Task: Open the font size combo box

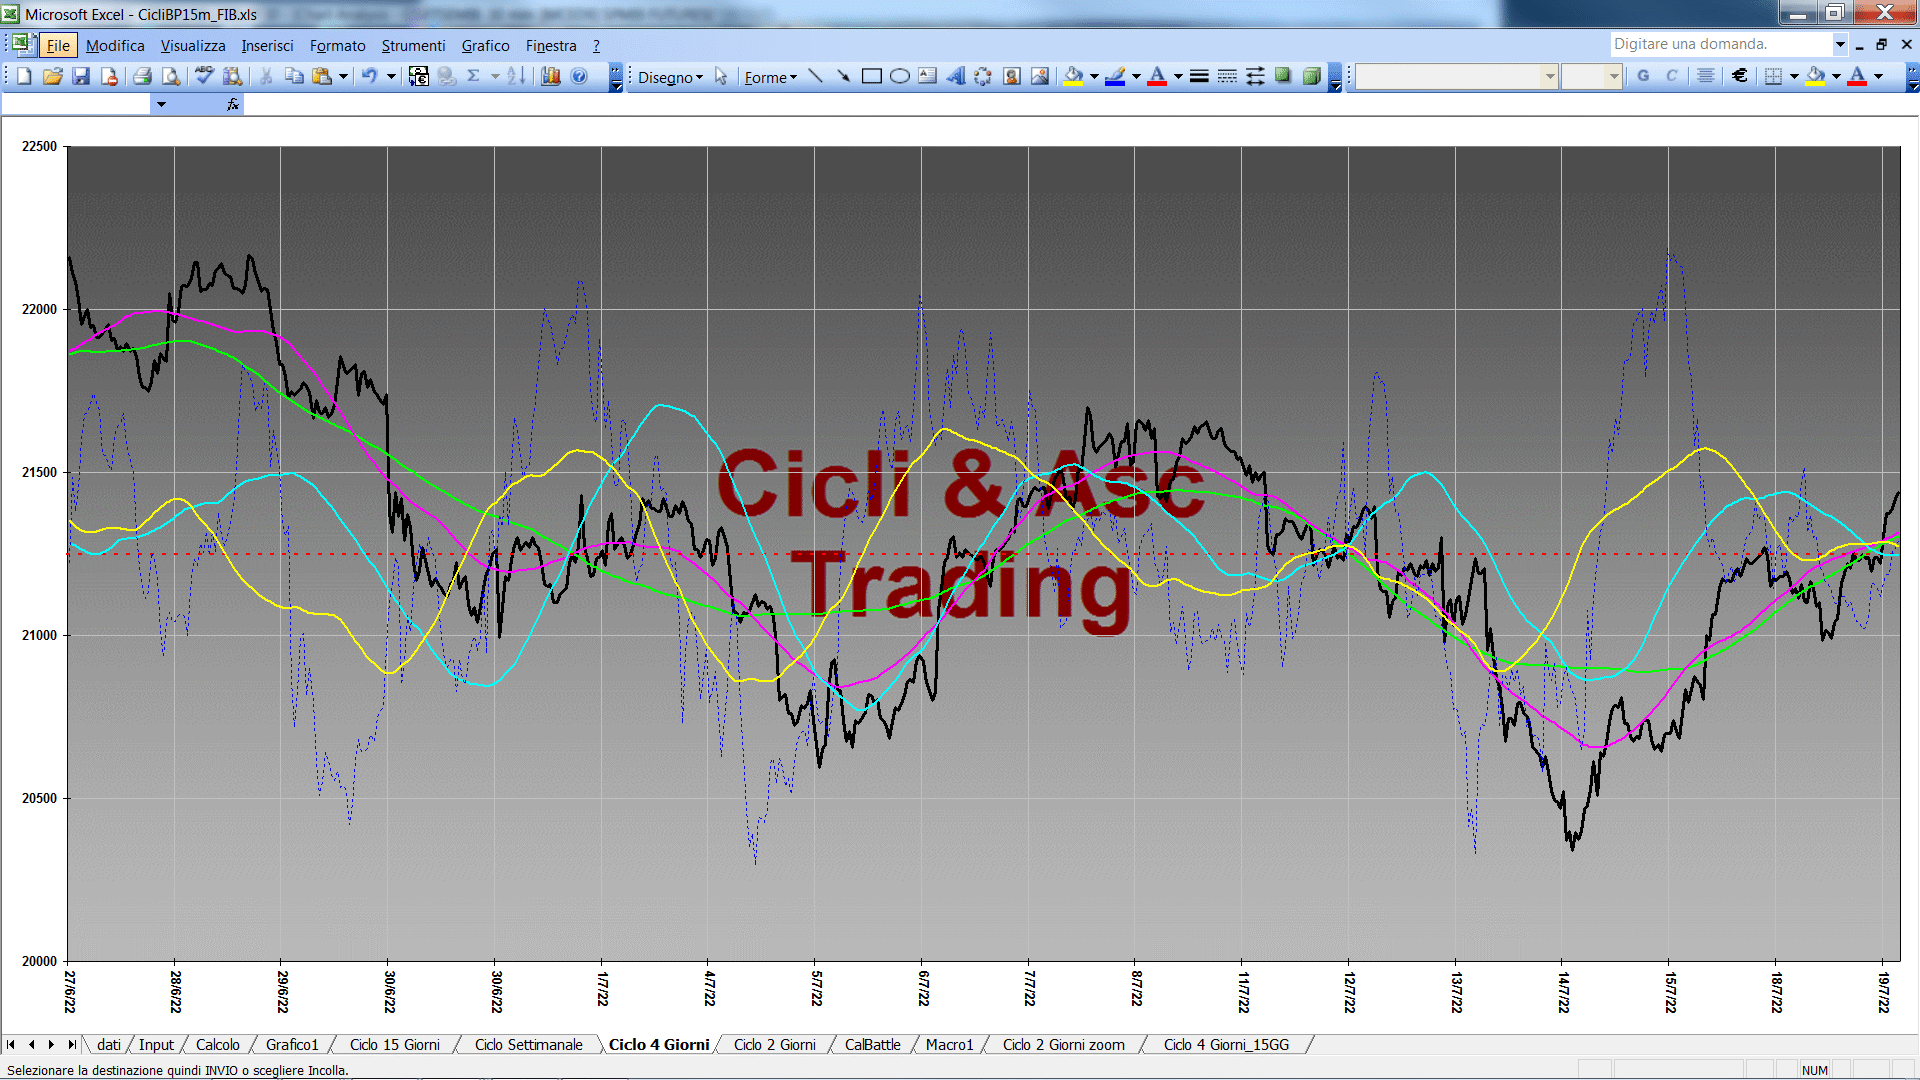Action: point(1591,76)
